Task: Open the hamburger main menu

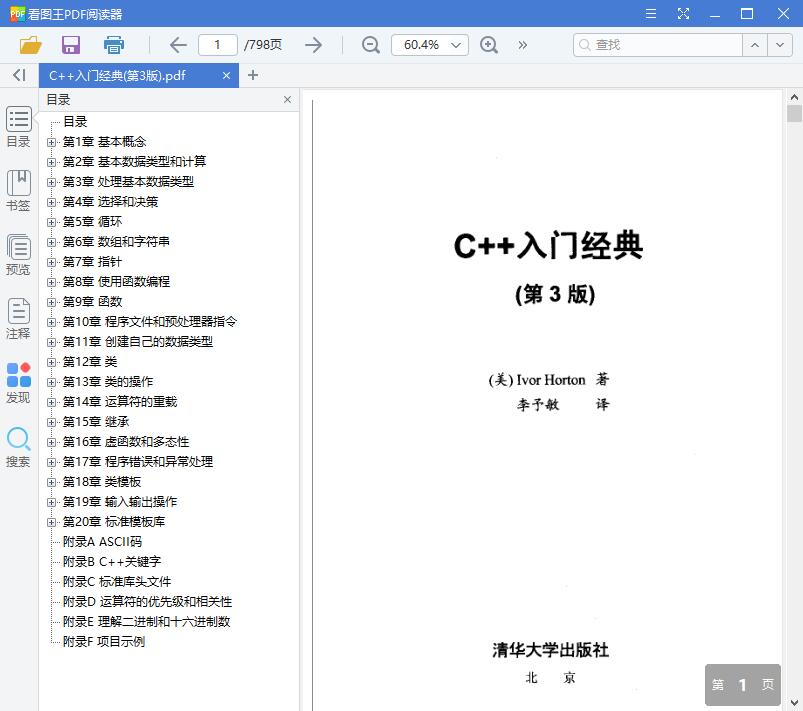Action: [651, 14]
